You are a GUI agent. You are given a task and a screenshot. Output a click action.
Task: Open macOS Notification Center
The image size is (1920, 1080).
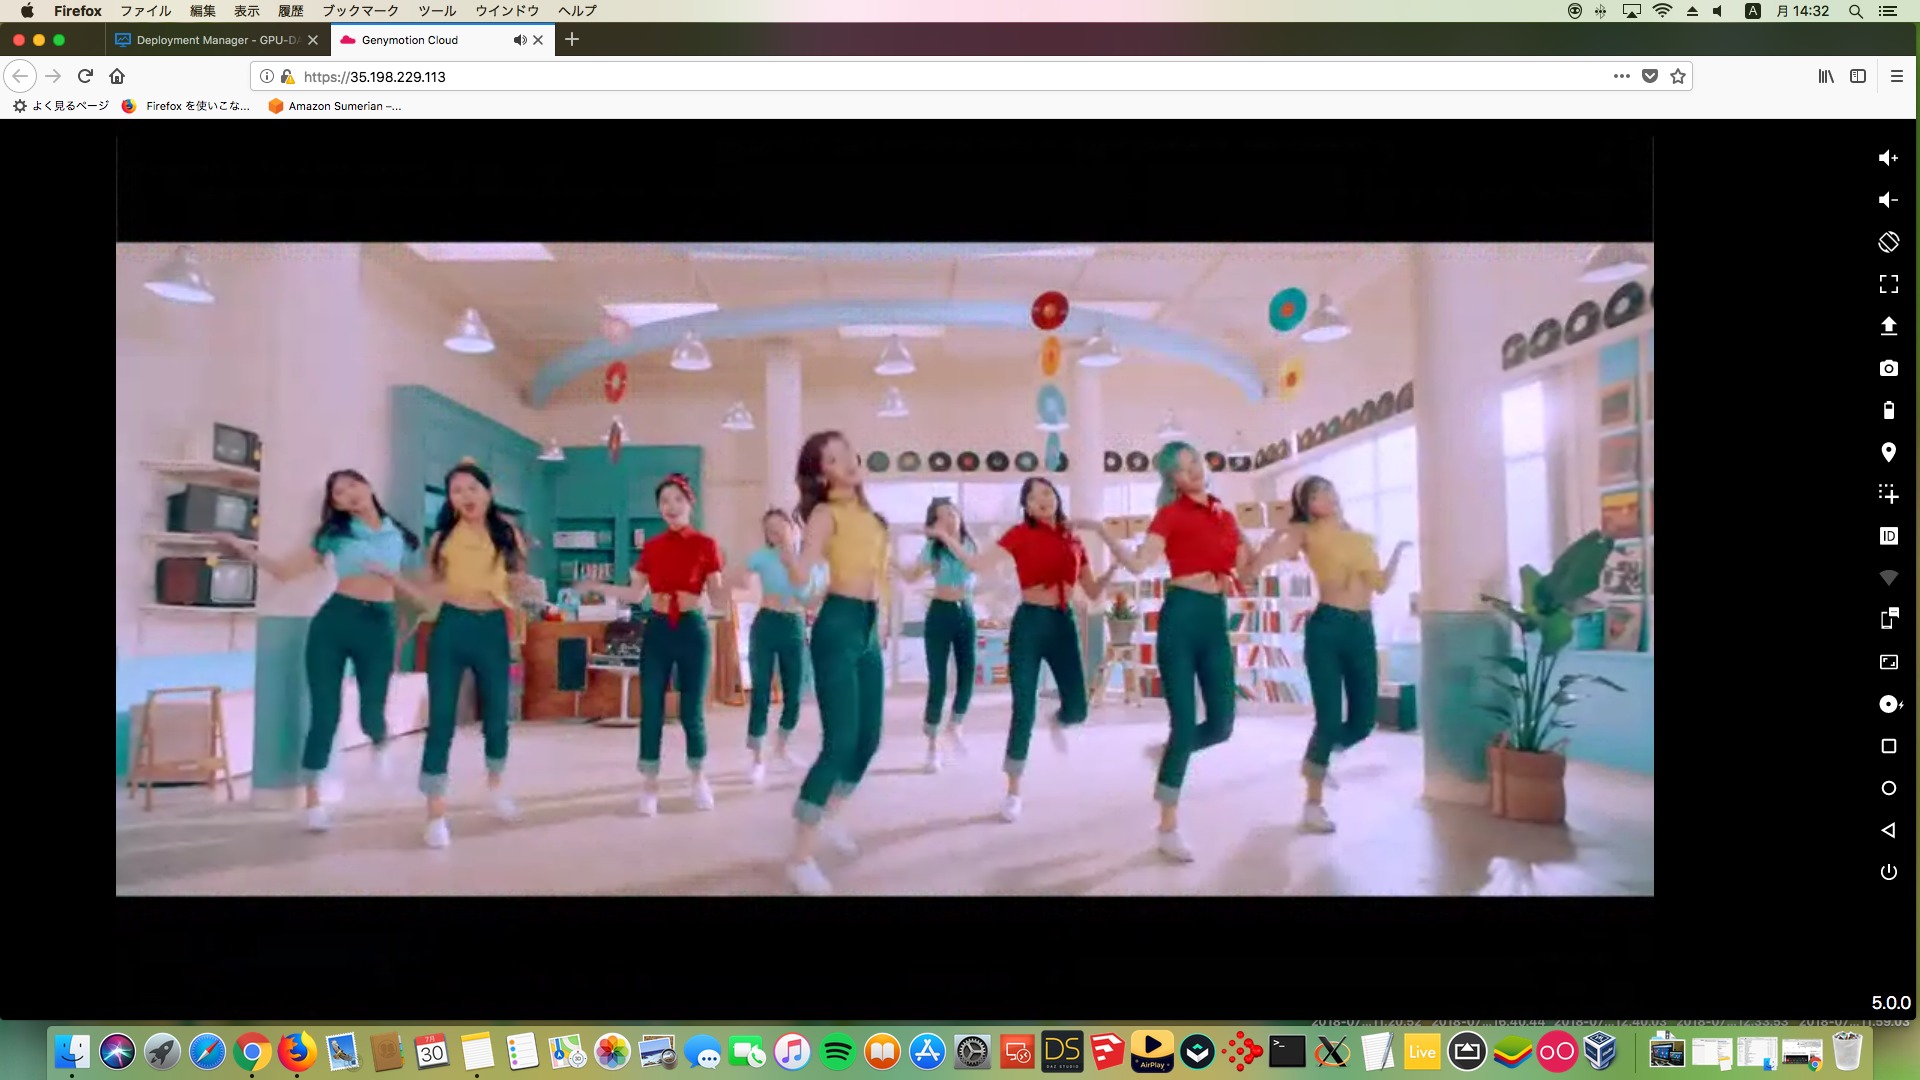pos(1888,11)
